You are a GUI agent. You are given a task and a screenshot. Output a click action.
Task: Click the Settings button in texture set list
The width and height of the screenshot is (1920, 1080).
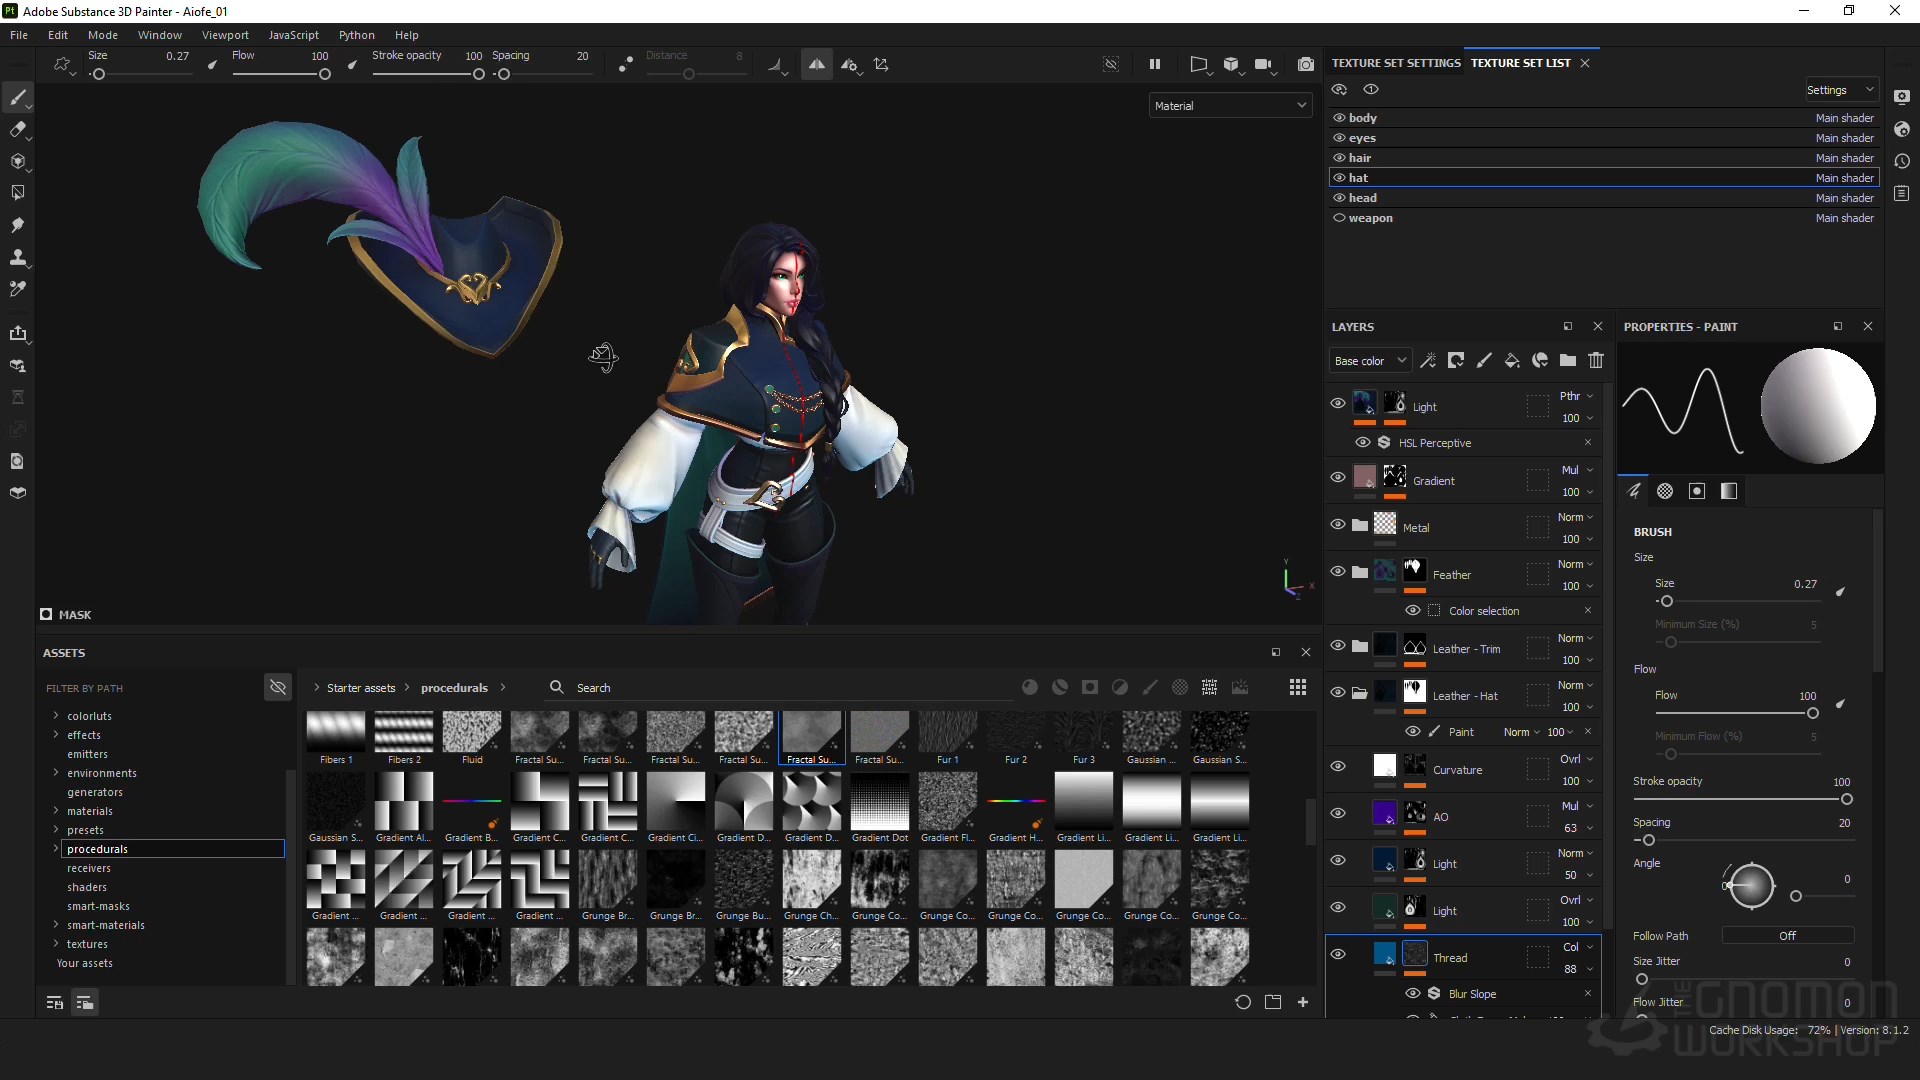pyautogui.click(x=1839, y=90)
